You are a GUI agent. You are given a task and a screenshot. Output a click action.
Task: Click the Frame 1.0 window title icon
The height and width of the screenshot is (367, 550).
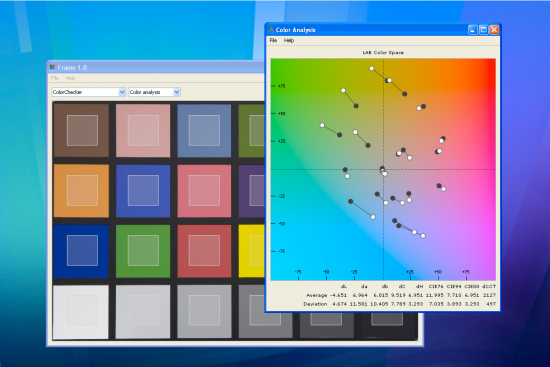pos(53,67)
